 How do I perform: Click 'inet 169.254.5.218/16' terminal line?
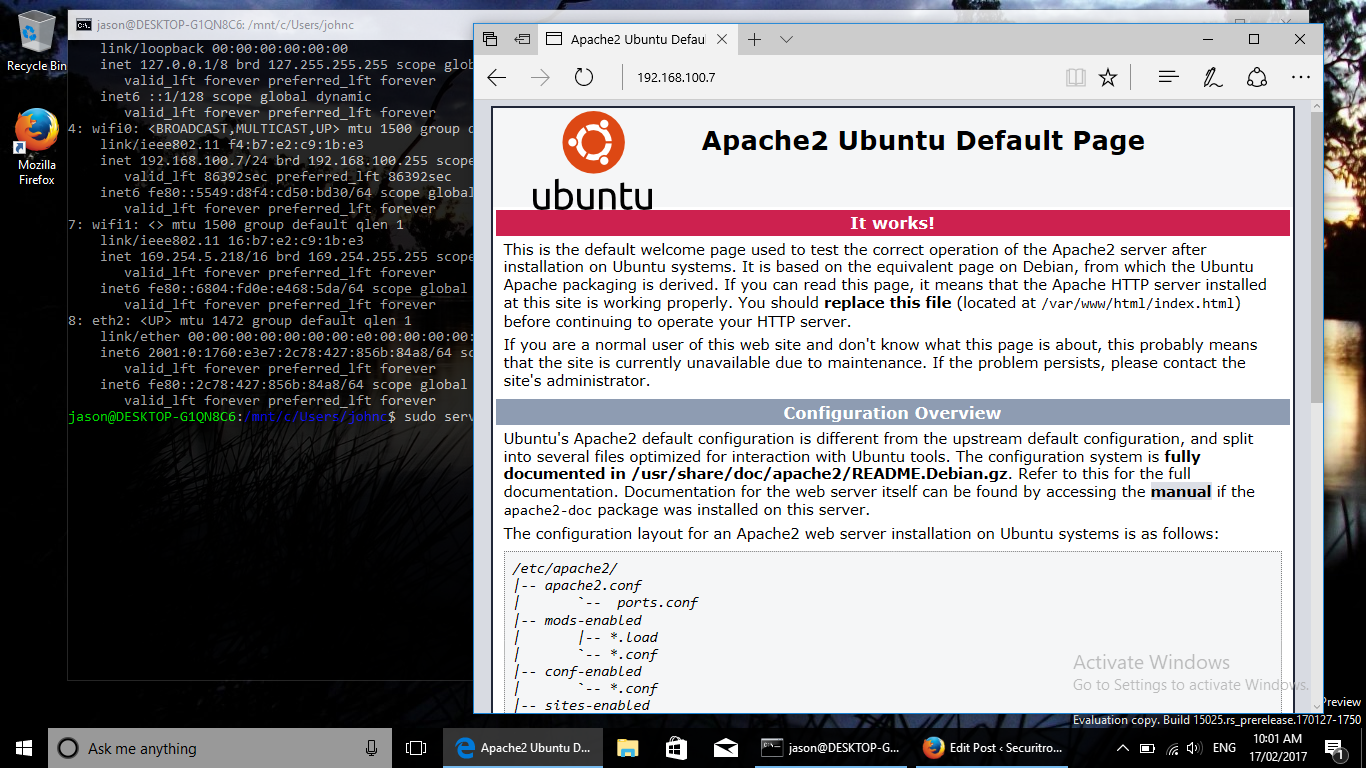click(287, 256)
